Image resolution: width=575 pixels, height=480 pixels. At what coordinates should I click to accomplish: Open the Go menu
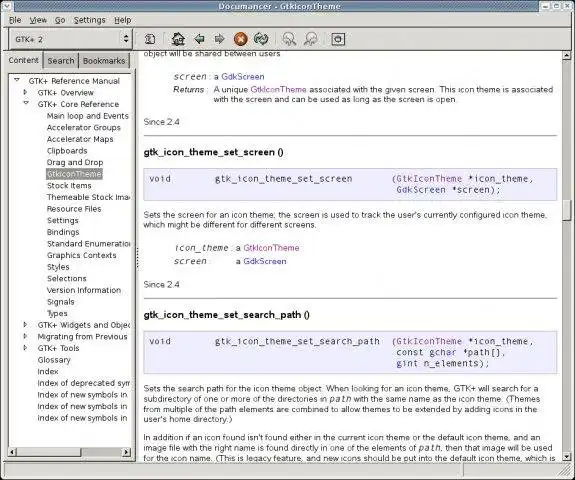pyautogui.click(x=60, y=20)
